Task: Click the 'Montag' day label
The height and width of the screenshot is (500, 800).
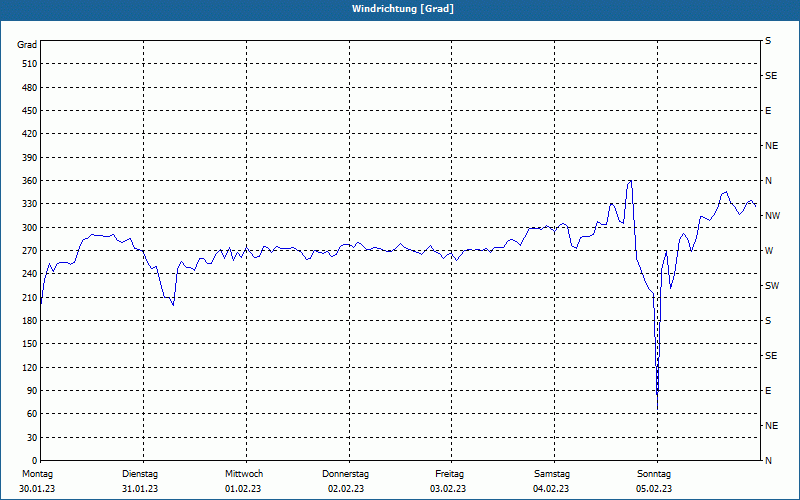Action: pyautogui.click(x=37, y=474)
